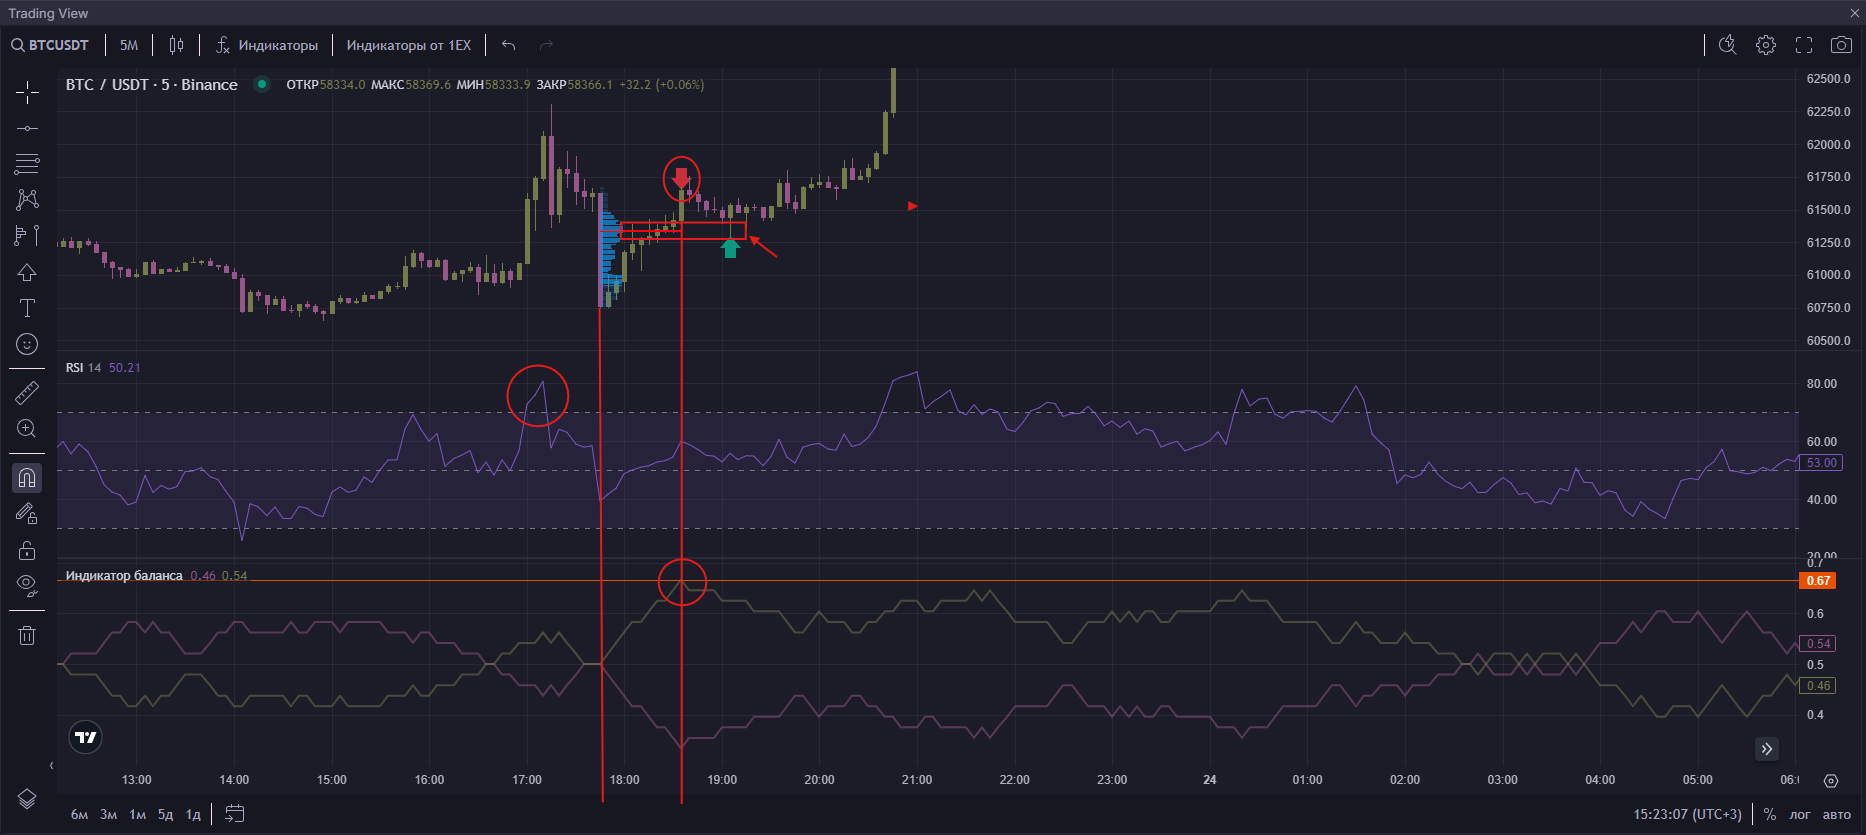Open Индикаторы от 1EX
1866x835 pixels.
coord(408,45)
